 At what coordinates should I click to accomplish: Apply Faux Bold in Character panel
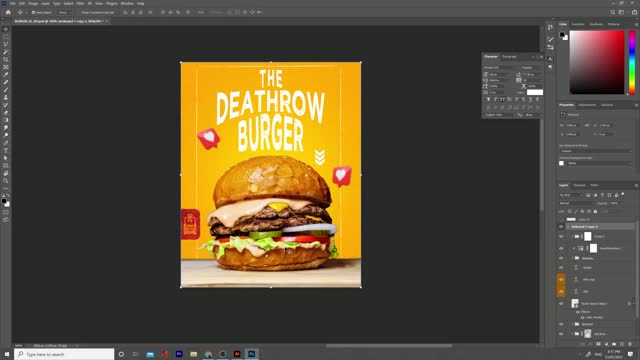tap(488, 99)
